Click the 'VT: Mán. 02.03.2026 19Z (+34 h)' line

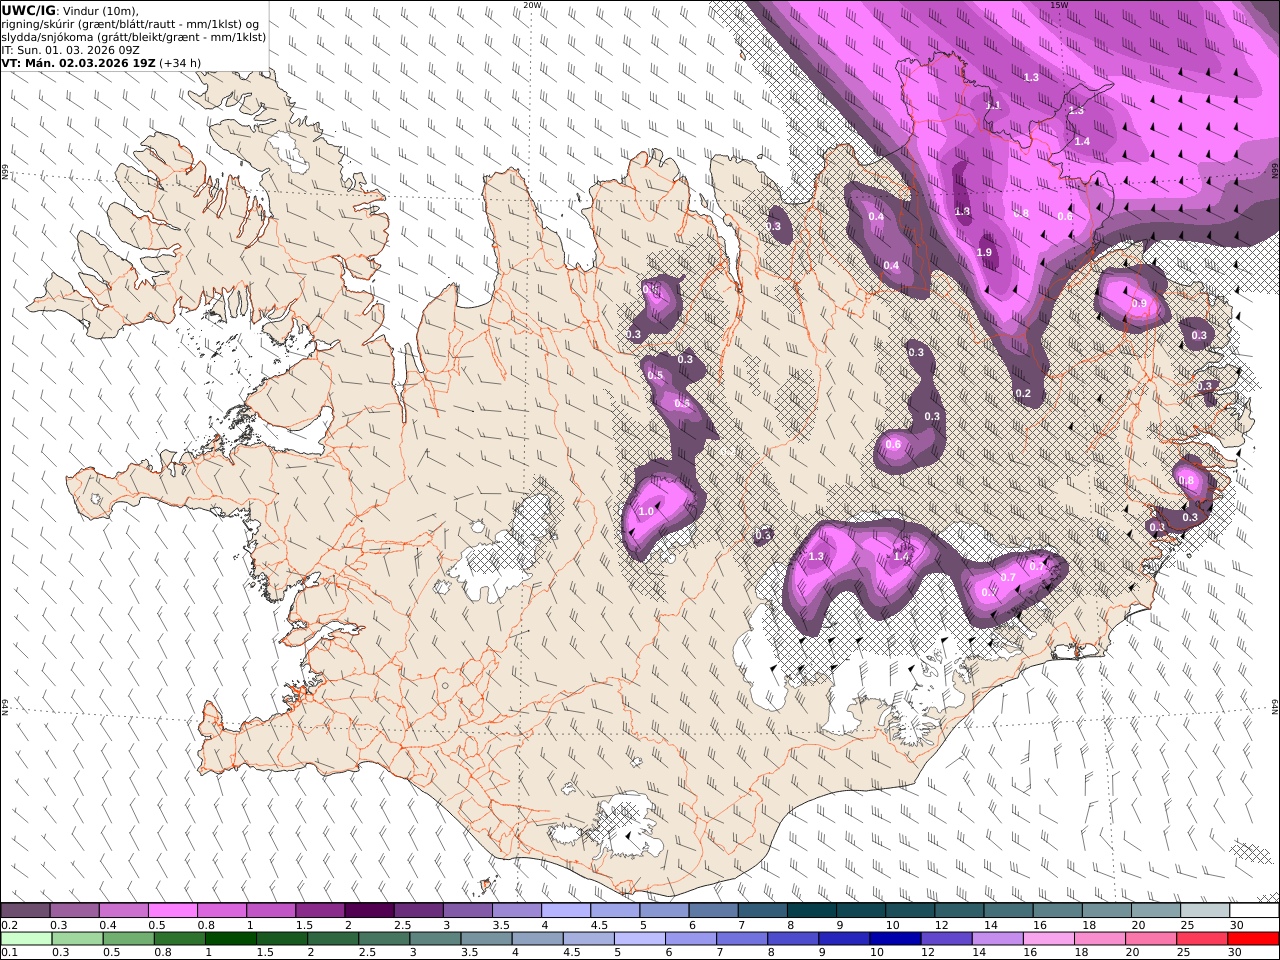[101, 62]
